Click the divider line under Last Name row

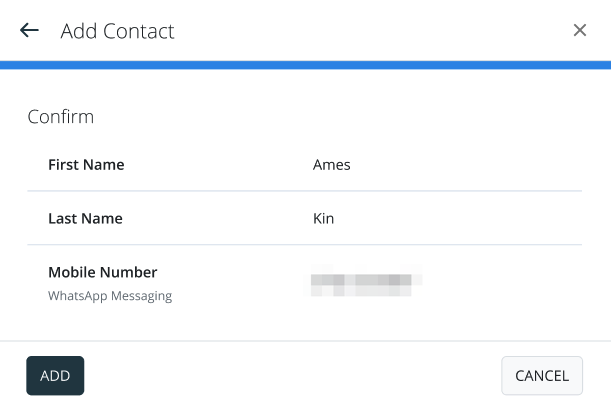(x=305, y=245)
